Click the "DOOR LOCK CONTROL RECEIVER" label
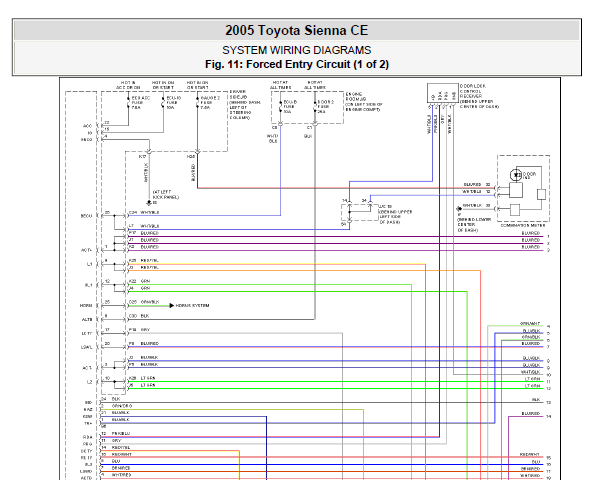This screenshot has width=599, height=480. tap(473, 91)
